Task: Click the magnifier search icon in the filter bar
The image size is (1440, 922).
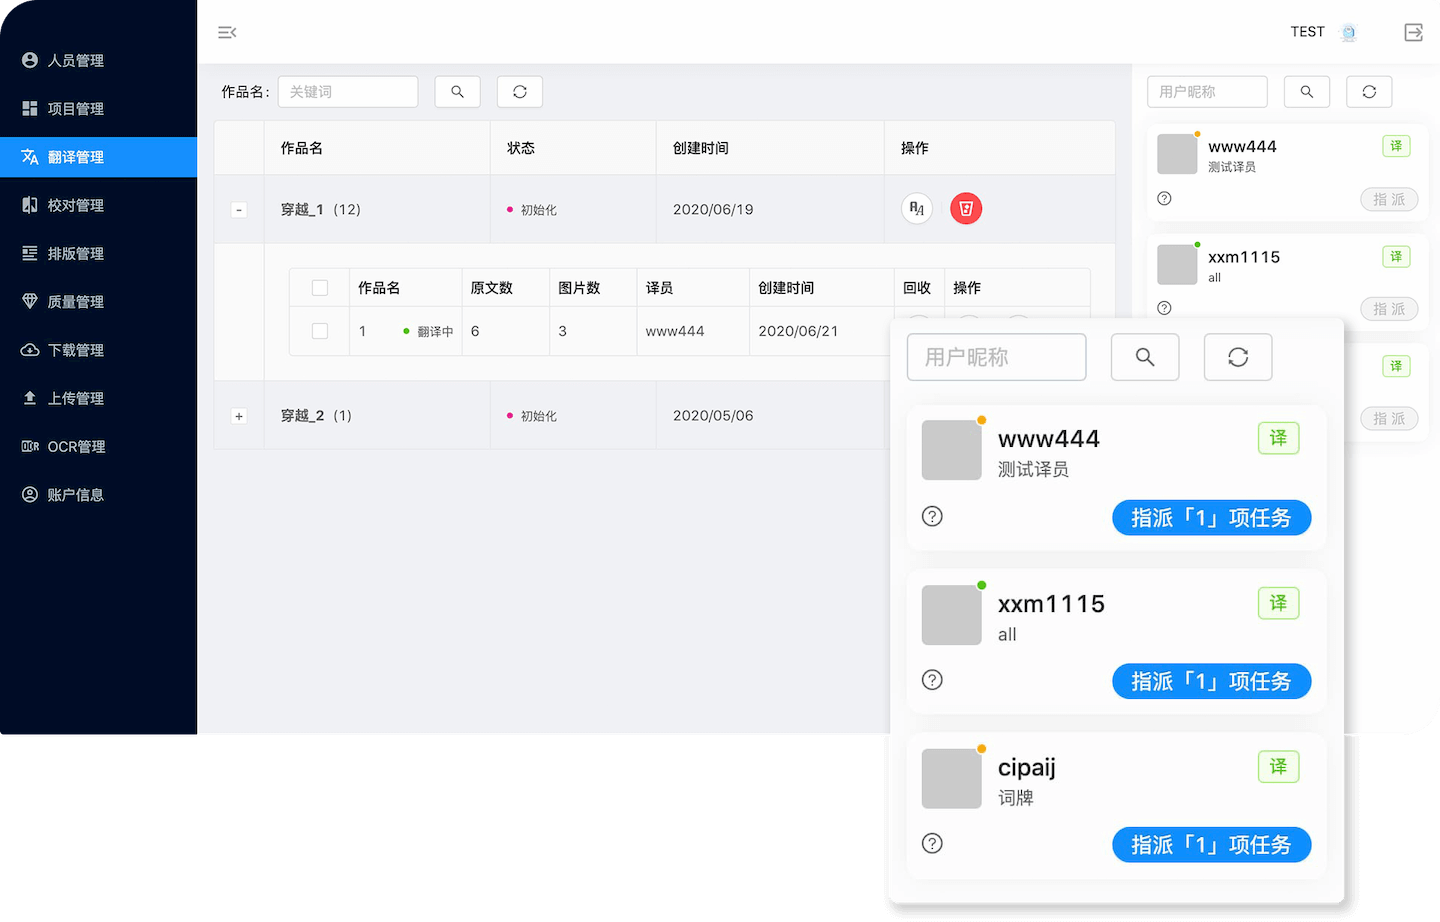Action: coord(457,91)
